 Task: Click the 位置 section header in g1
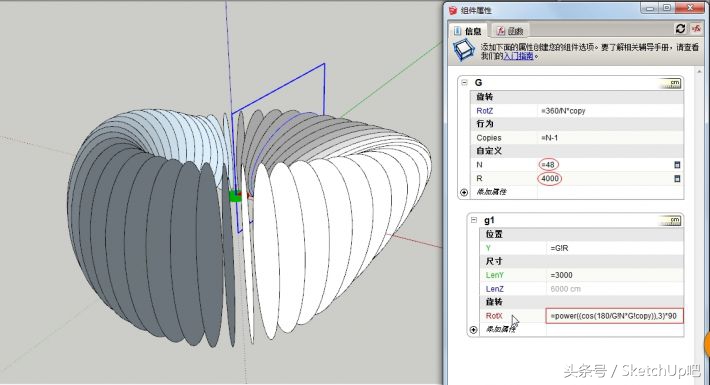pyautogui.click(x=494, y=234)
